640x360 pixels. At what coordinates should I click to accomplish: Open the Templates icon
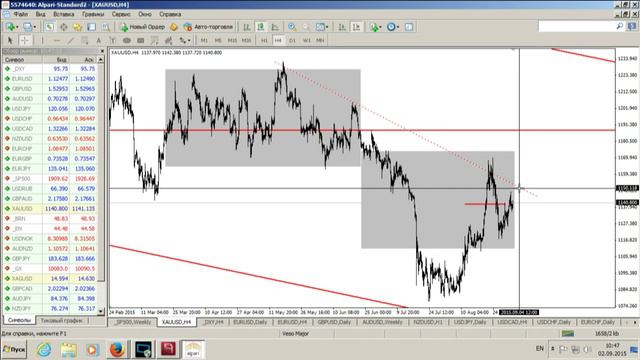pyautogui.click(x=409, y=27)
